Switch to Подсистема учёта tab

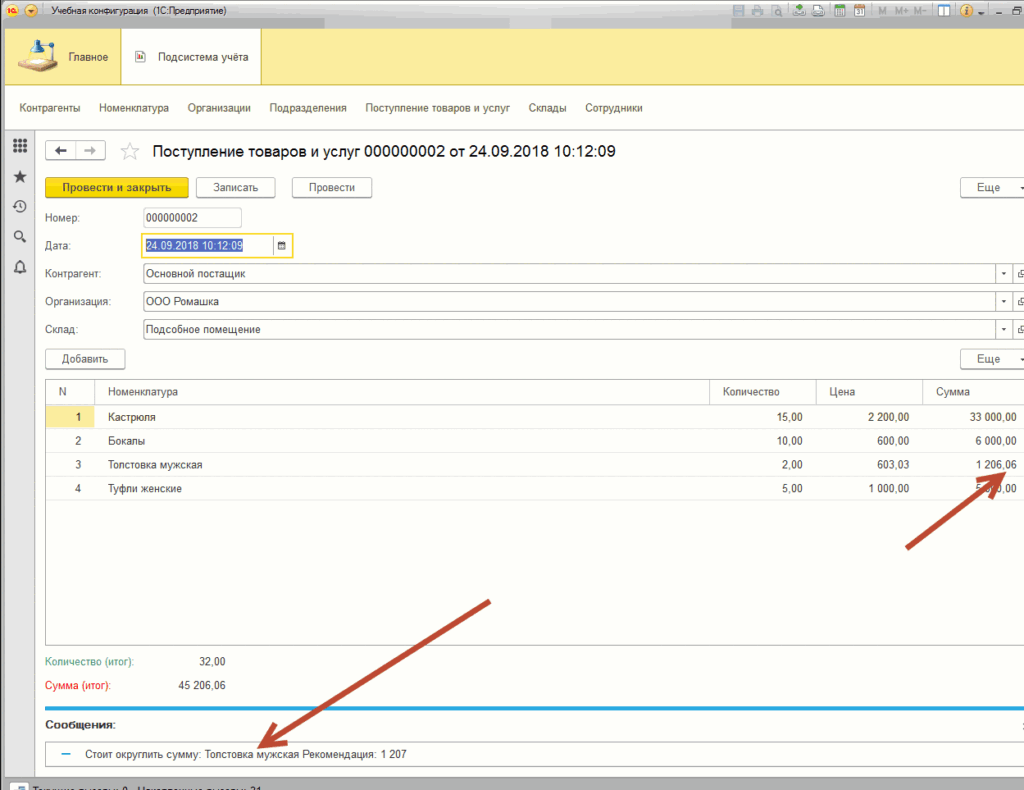(x=192, y=57)
